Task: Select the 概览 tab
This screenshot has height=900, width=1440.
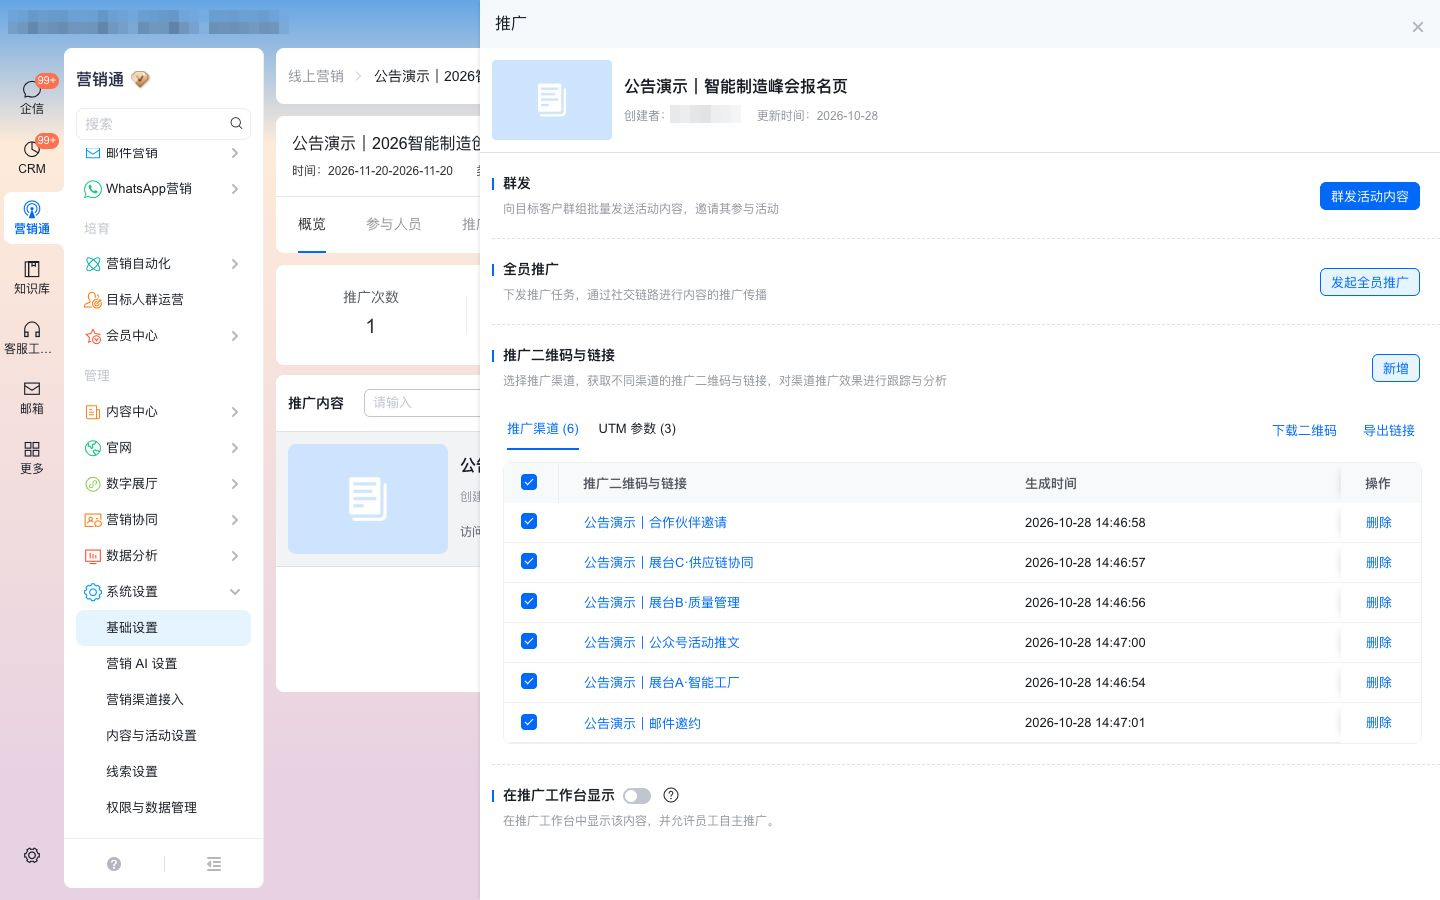Action: click(x=312, y=224)
